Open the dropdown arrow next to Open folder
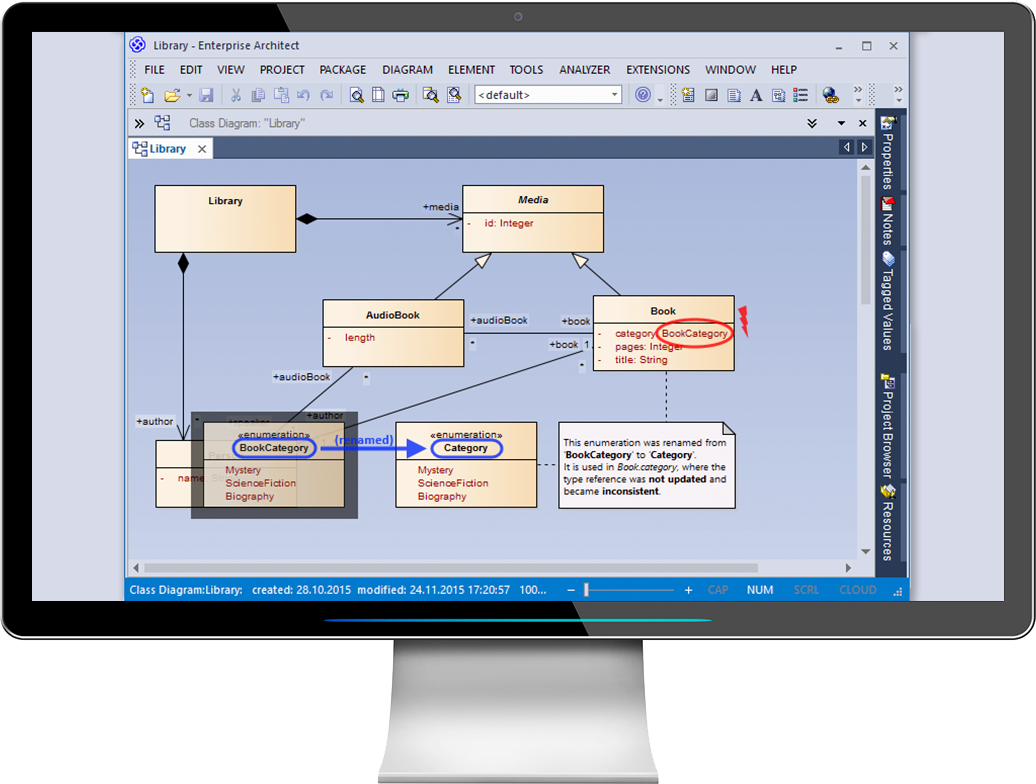The height and width of the screenshot is (784, 1036). click(189, 95)
